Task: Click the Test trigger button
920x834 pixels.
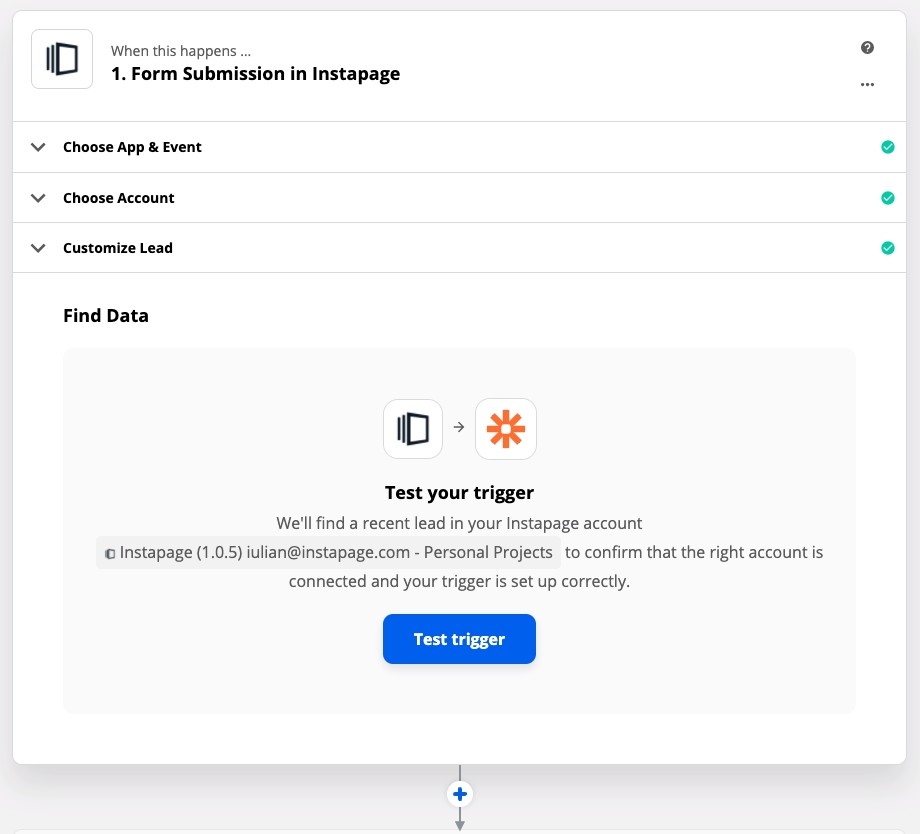Action: tap(459, 639)
